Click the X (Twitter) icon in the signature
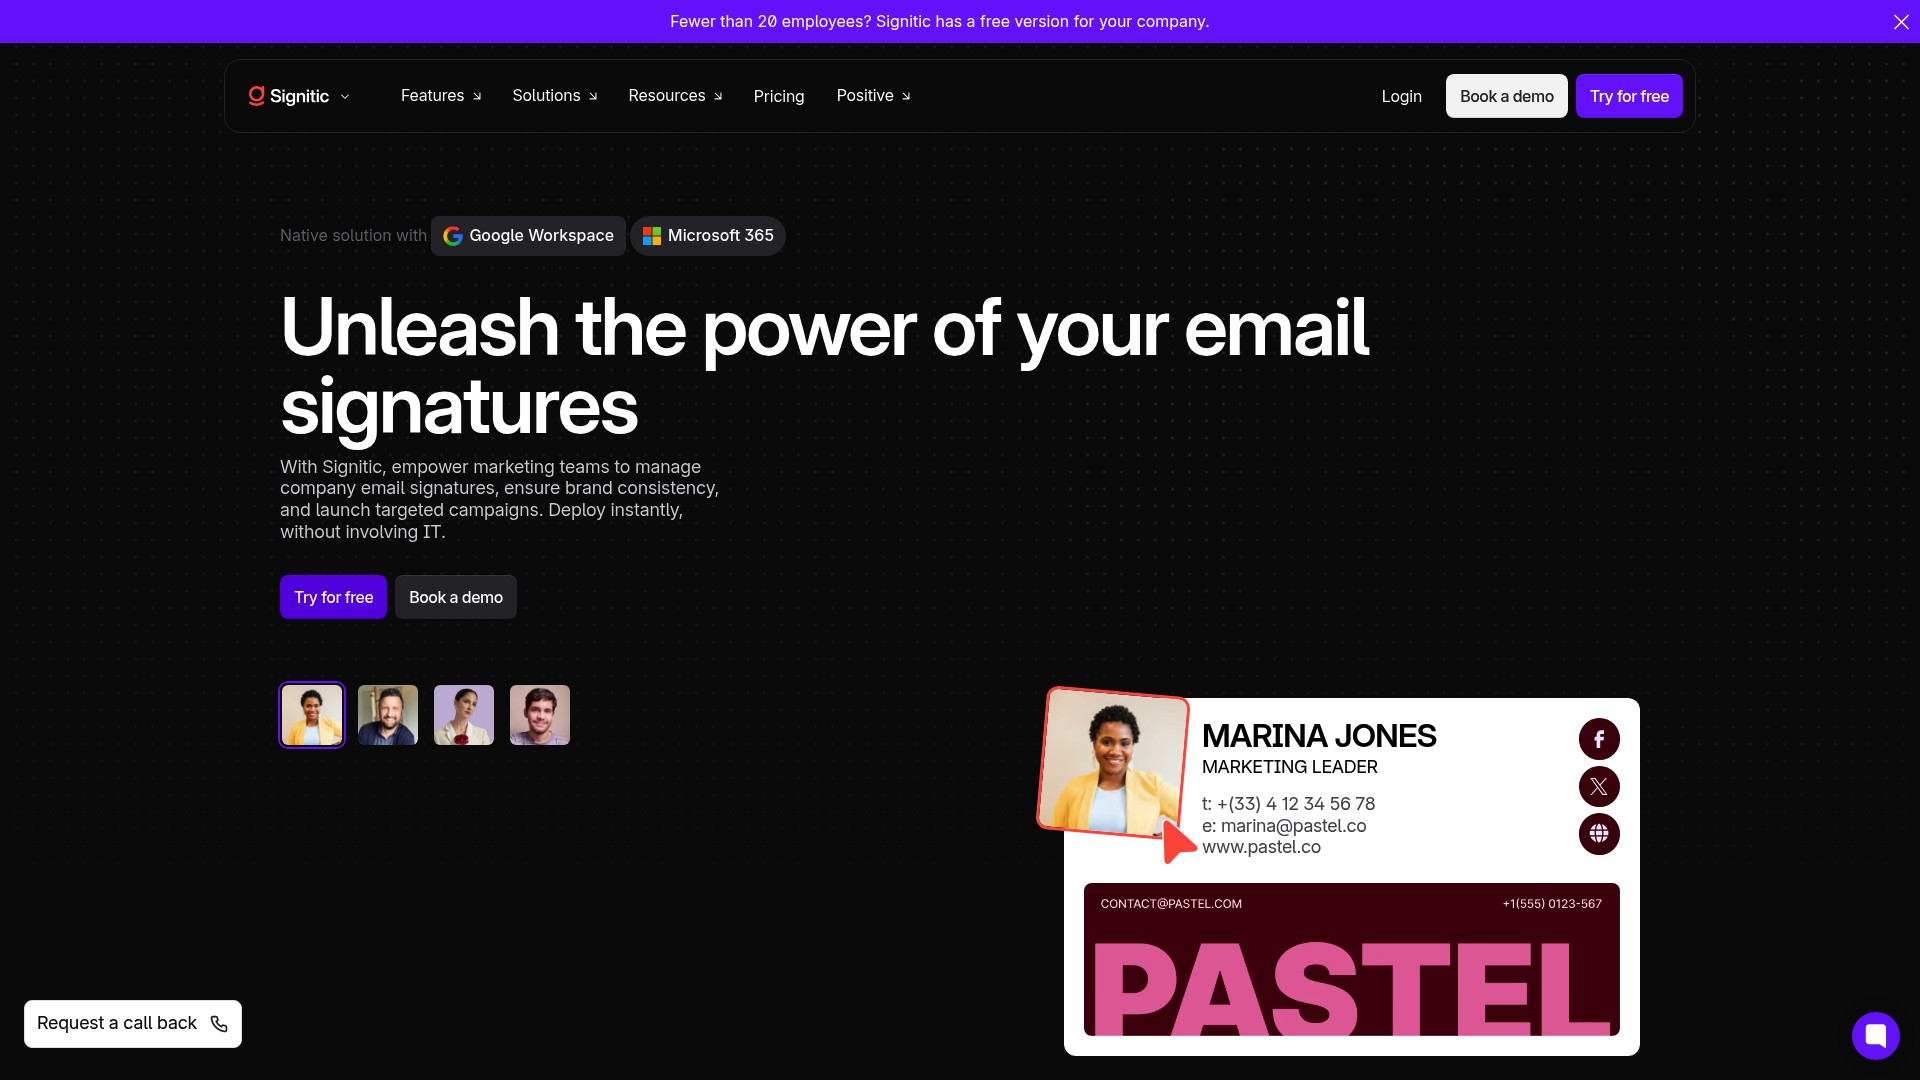This screenshot has height=1080, width=1920. click(1599, 786)
